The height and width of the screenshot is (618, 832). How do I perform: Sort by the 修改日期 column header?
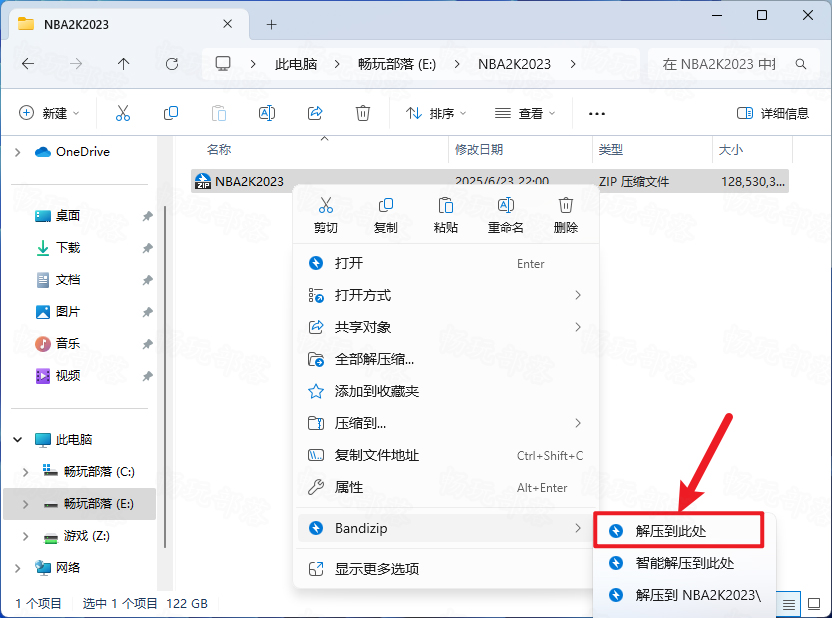click(521, 150)
